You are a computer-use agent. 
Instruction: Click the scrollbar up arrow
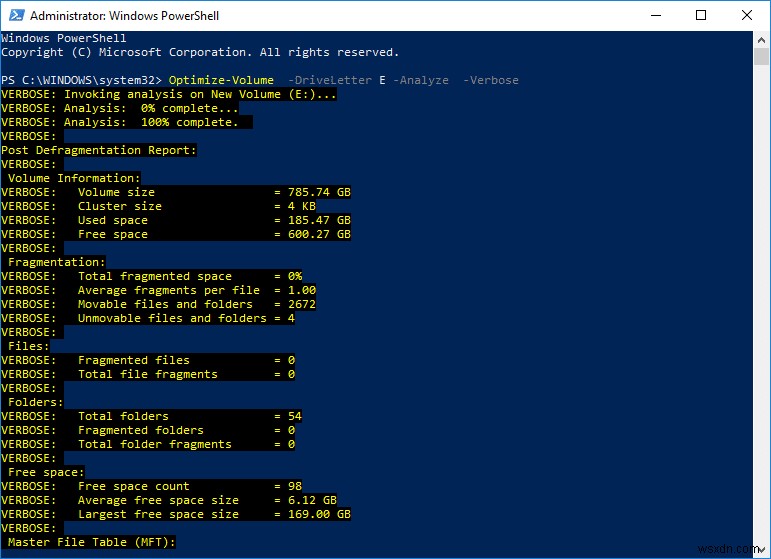coord(761,39)
